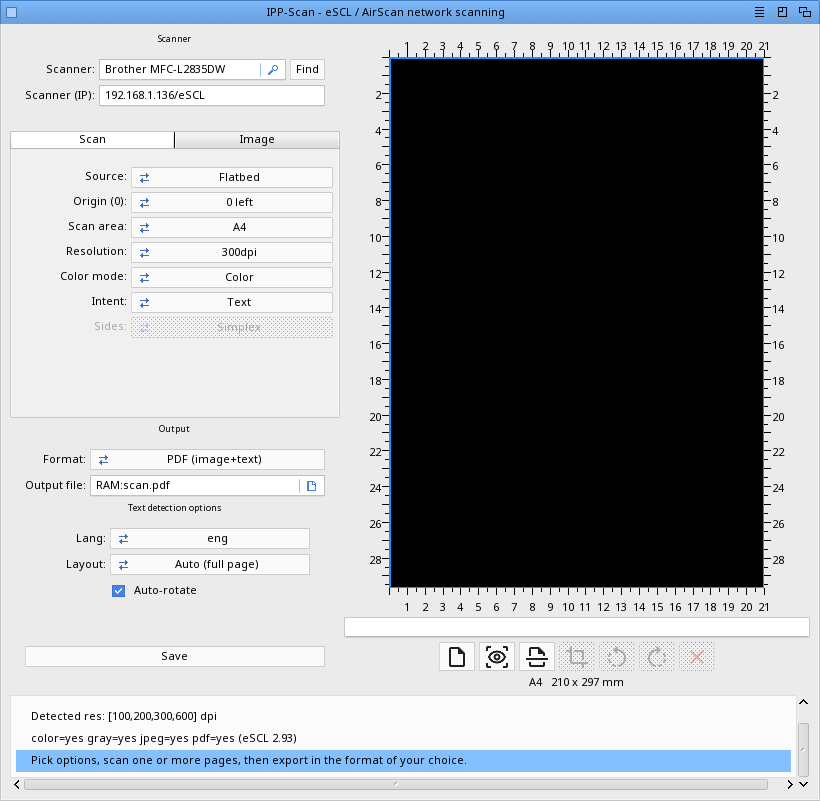
Task: Click the new blank page icon
Action: (457, 657)
